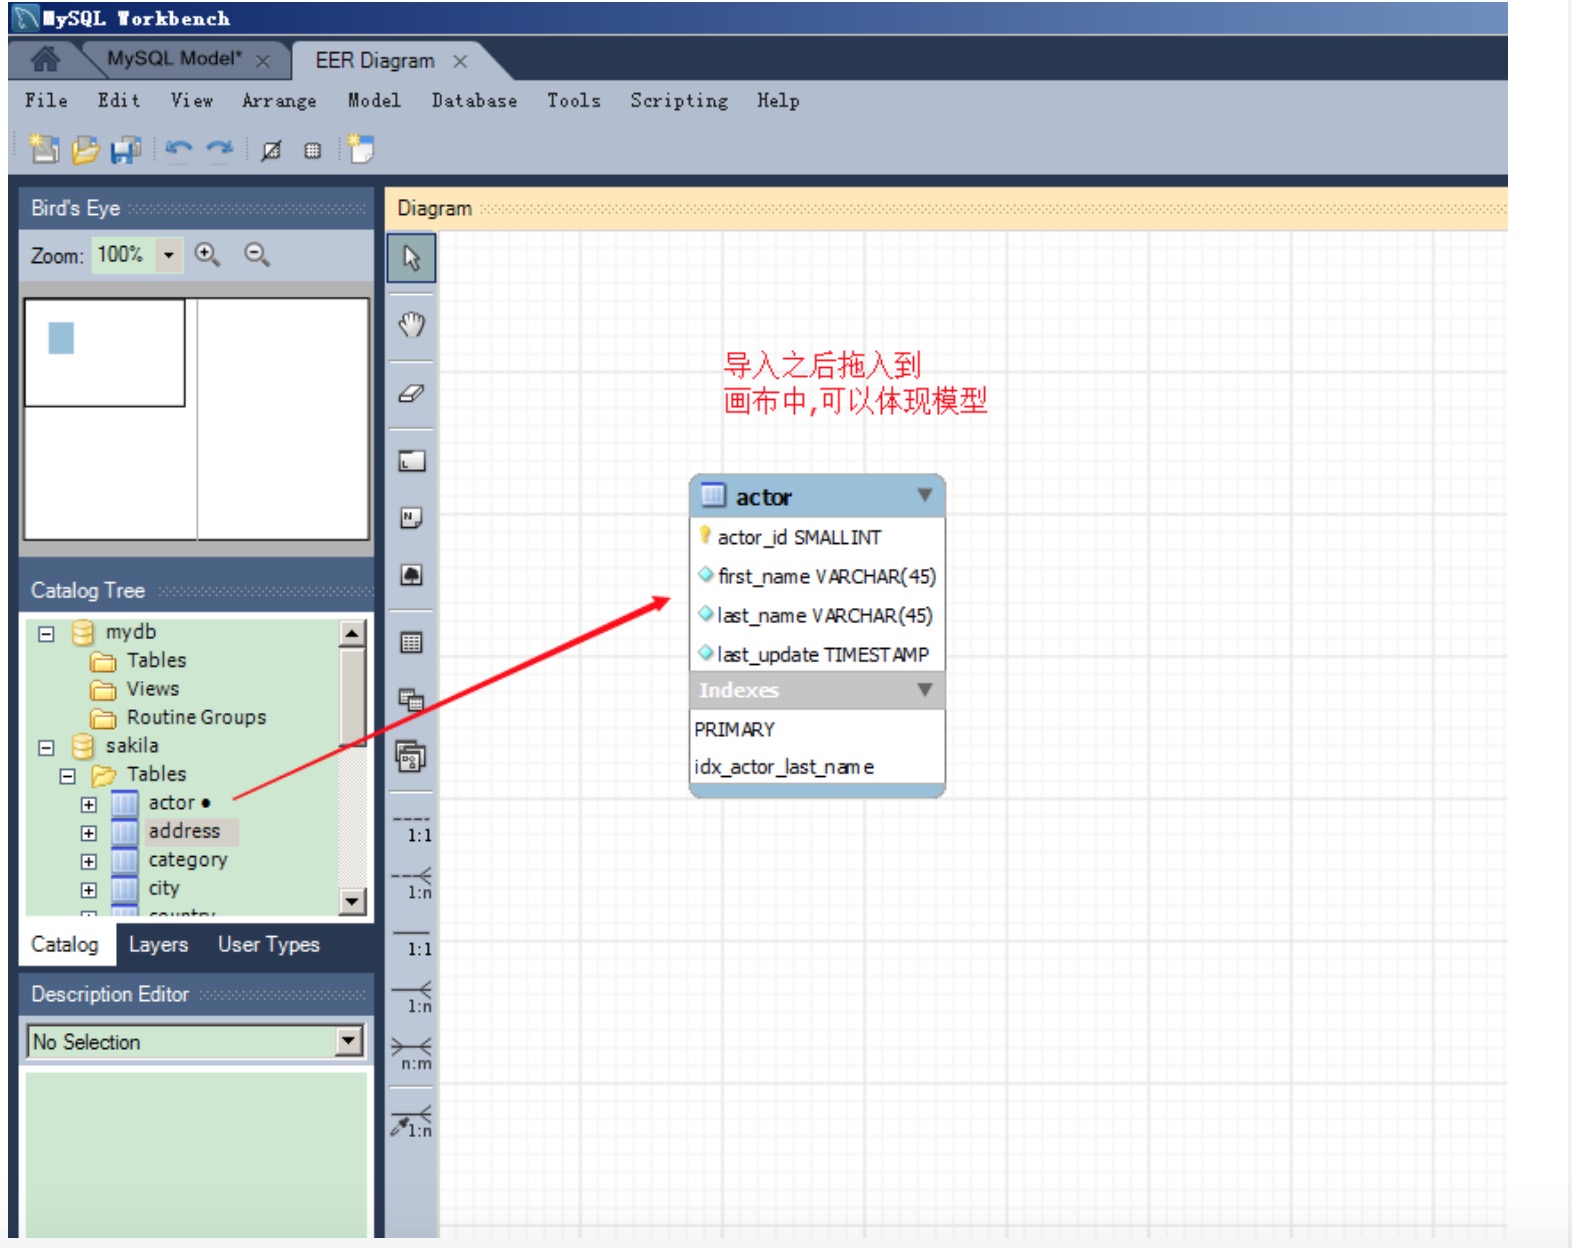Expand the actor table node

(89, 804)
